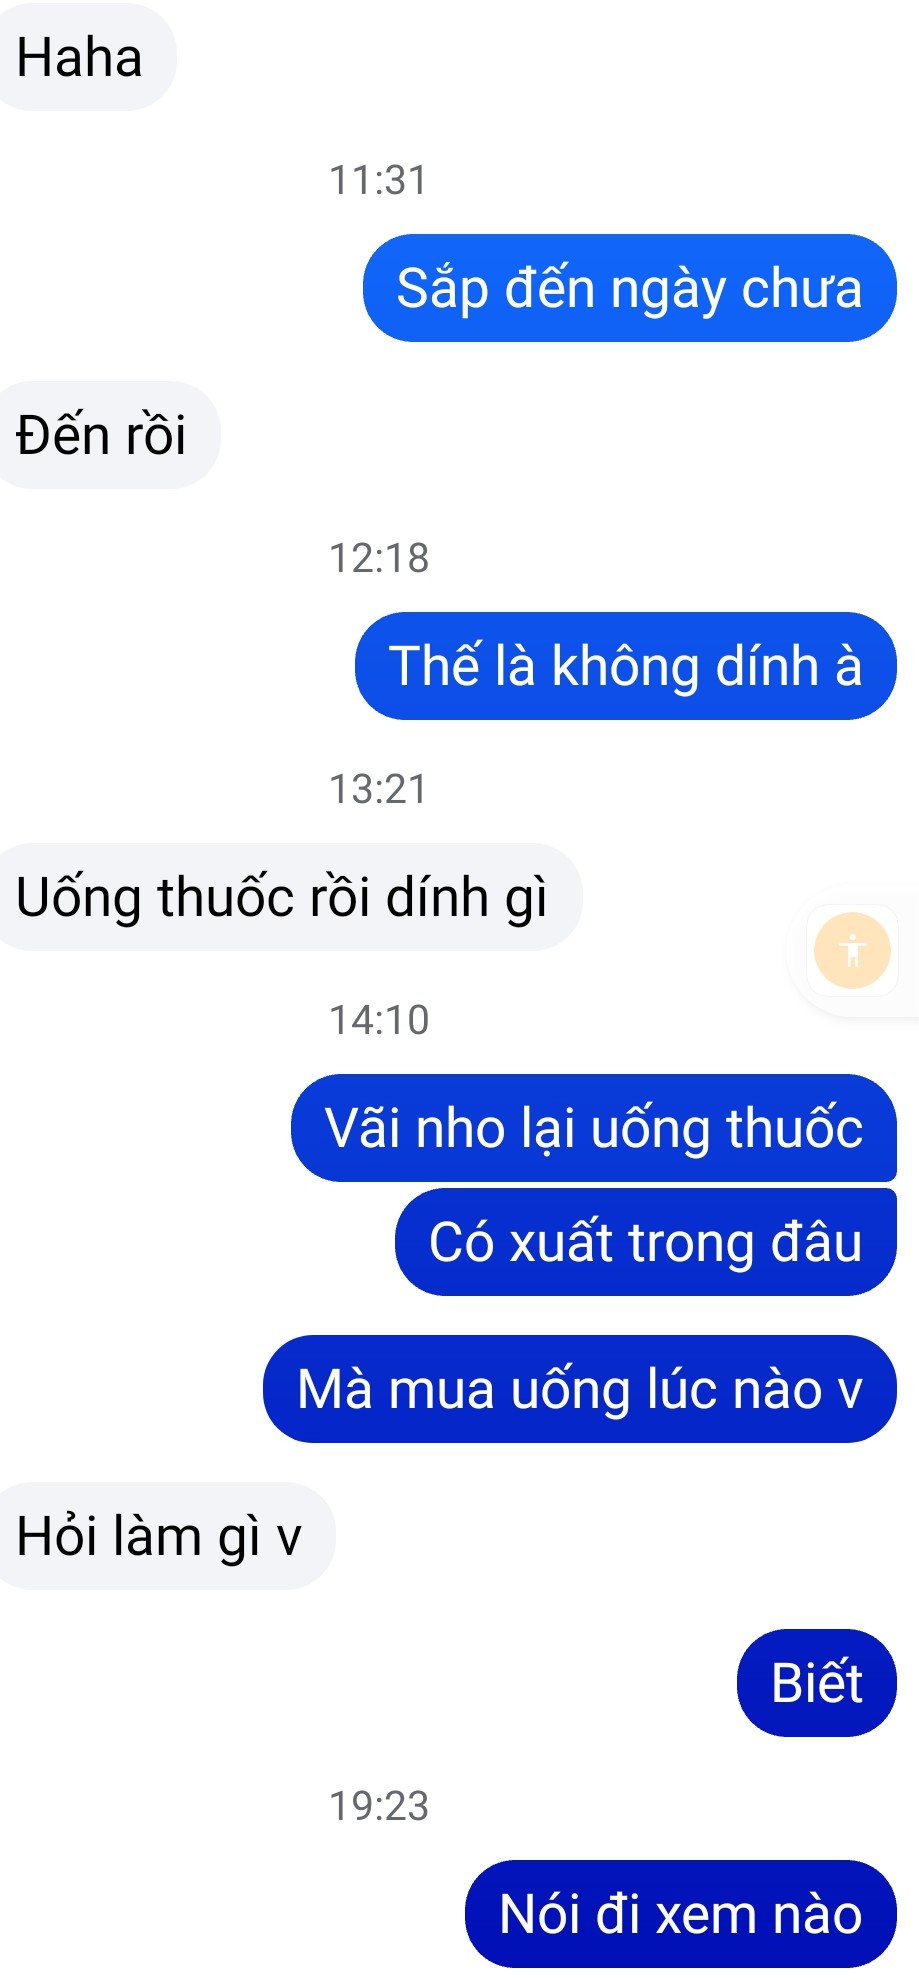Tap the 'Nói đi xem nào' message

pyautogui.click(x=681, y=1914)
